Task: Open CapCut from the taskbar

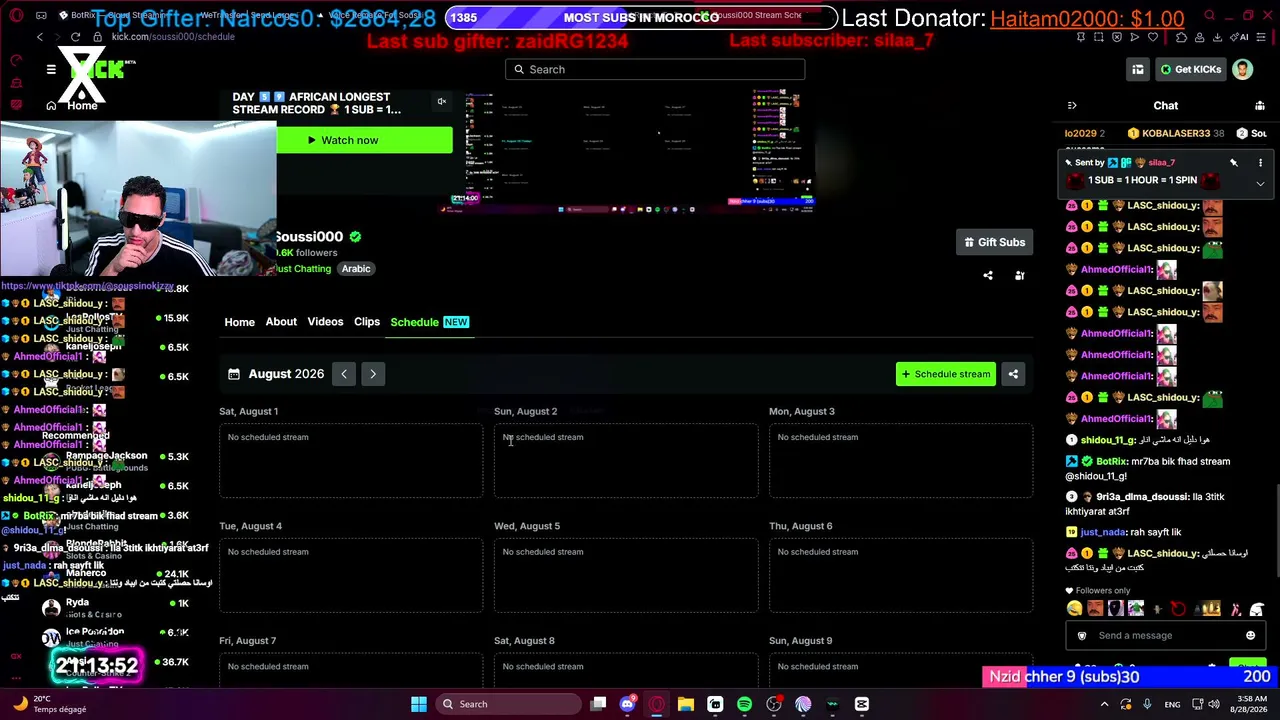Action: 862,704
